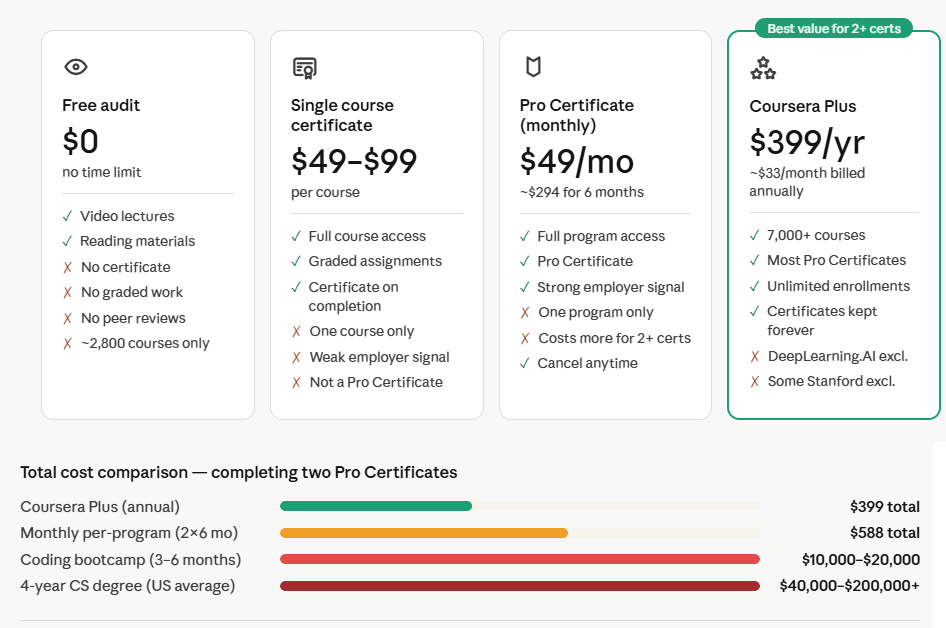Screen dimensions: 946x628
Task: Click '~$33/month billed annually' caption
Action: pyautogui.click(x=807, y=182)
